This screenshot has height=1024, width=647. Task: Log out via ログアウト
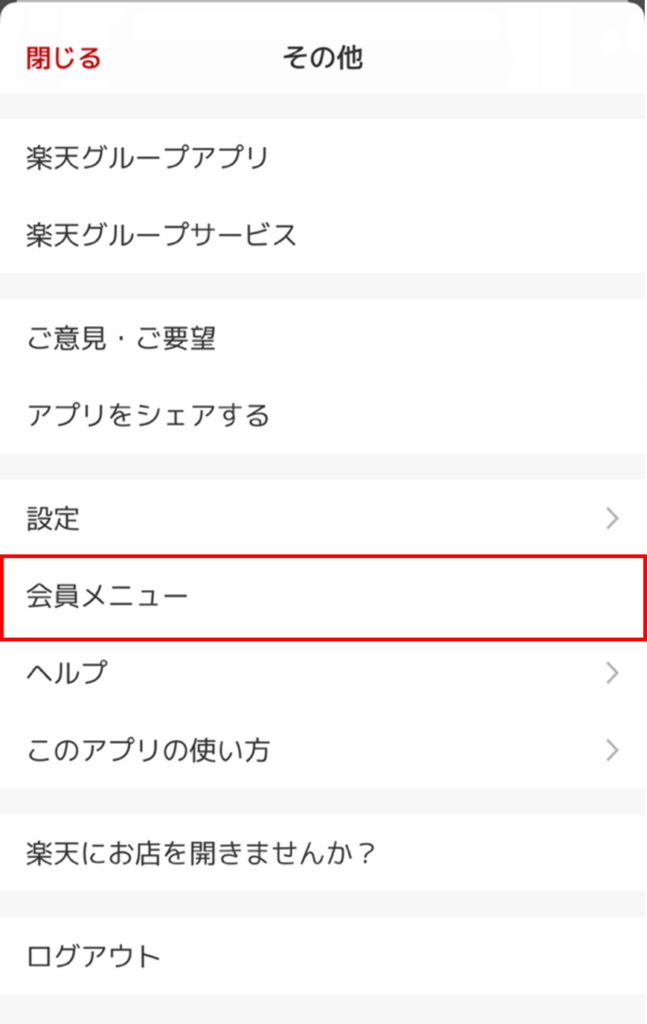coord(94,956)
